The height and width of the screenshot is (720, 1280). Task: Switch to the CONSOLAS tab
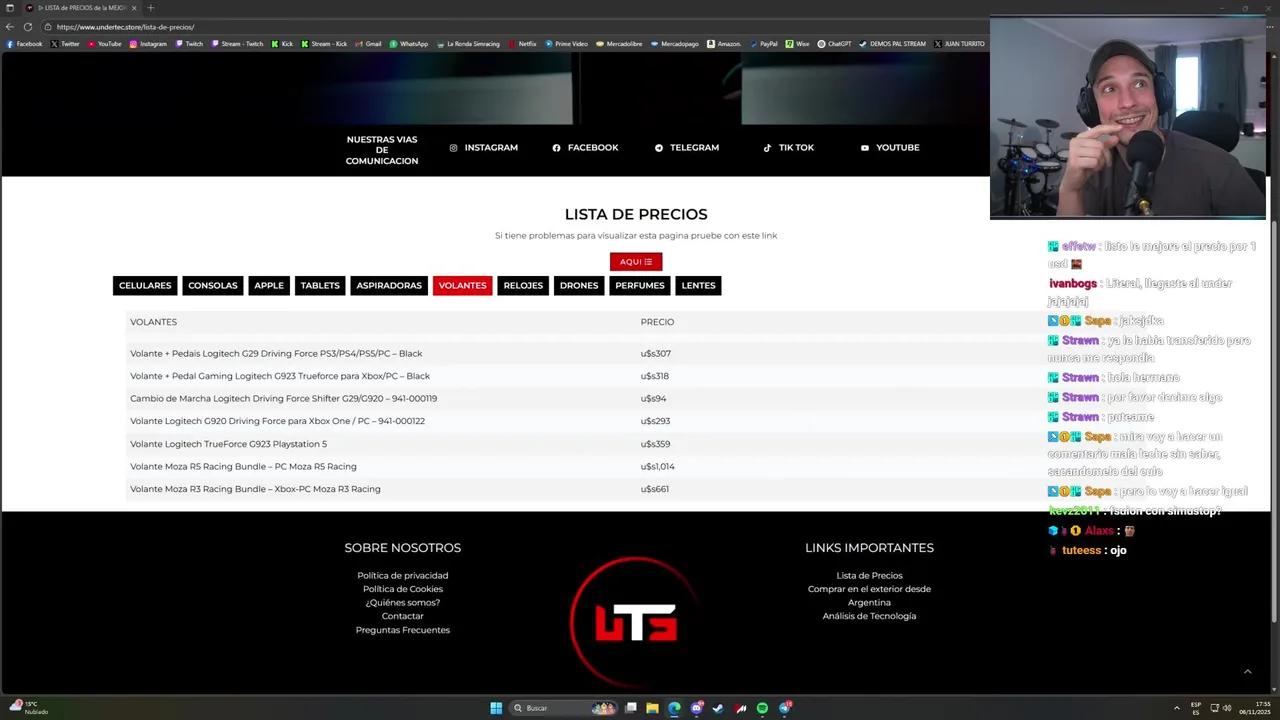(x=213, y=286)
